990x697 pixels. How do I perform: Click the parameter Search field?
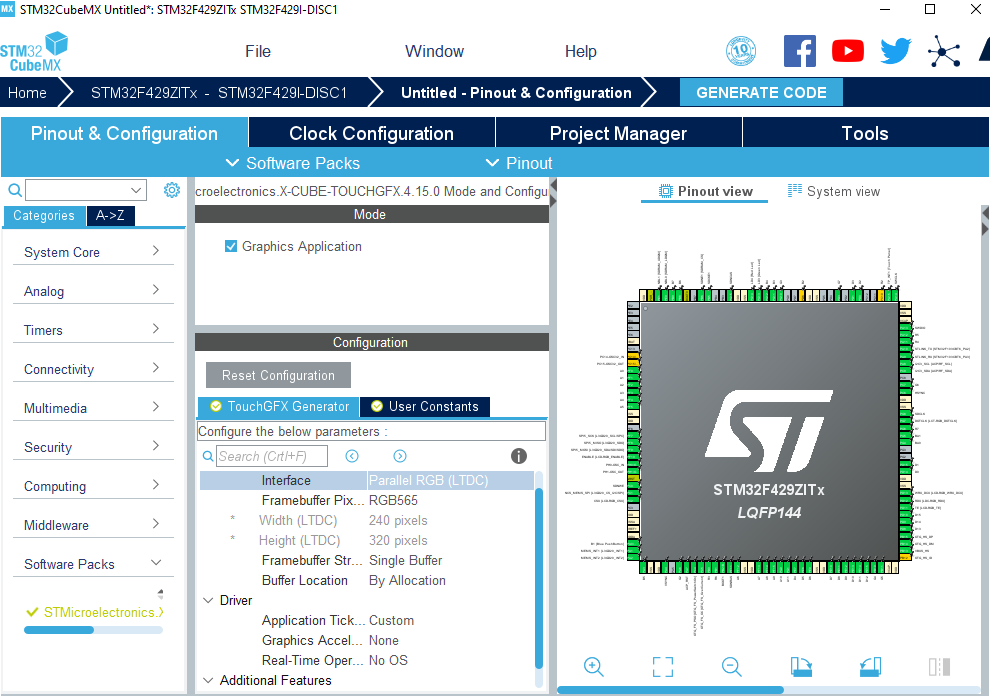(271, 456)
